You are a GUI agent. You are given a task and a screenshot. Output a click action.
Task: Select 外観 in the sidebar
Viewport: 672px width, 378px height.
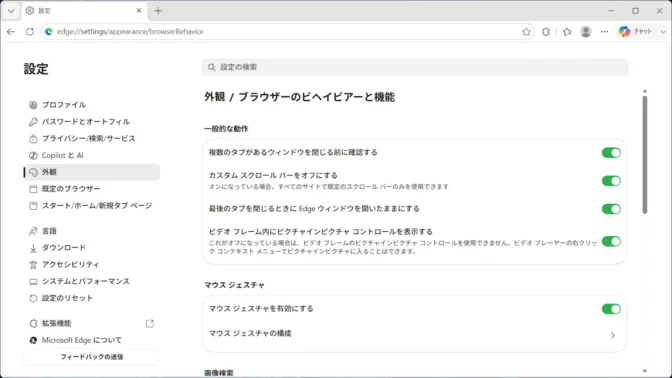point(92,172)
